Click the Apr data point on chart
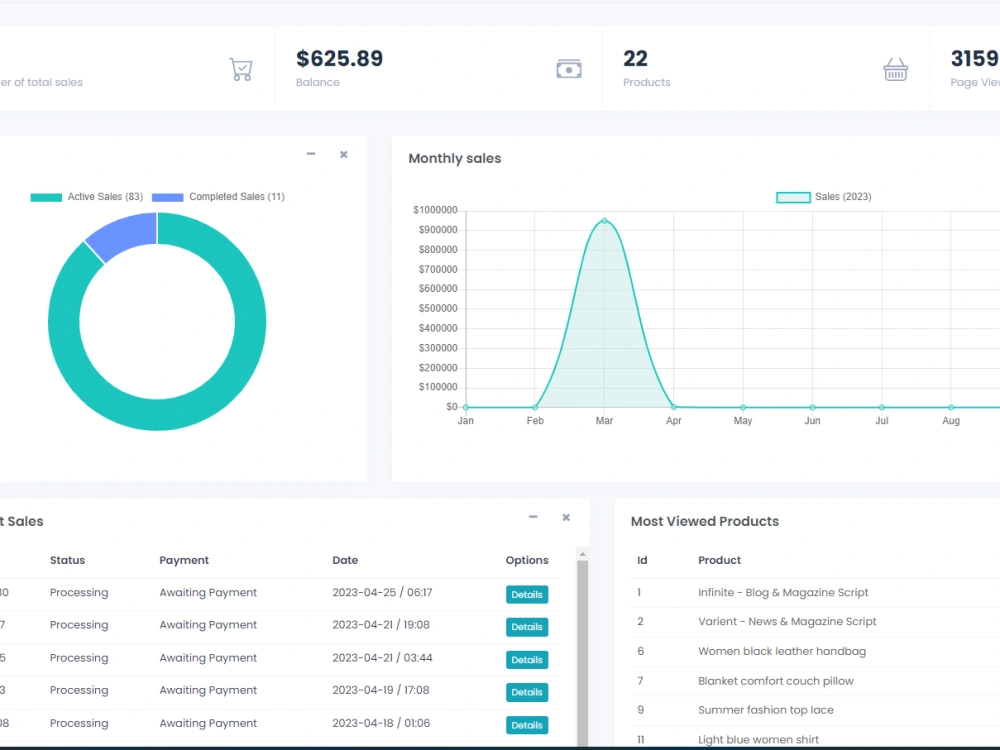1000x750 pixels. click(673, 406)
